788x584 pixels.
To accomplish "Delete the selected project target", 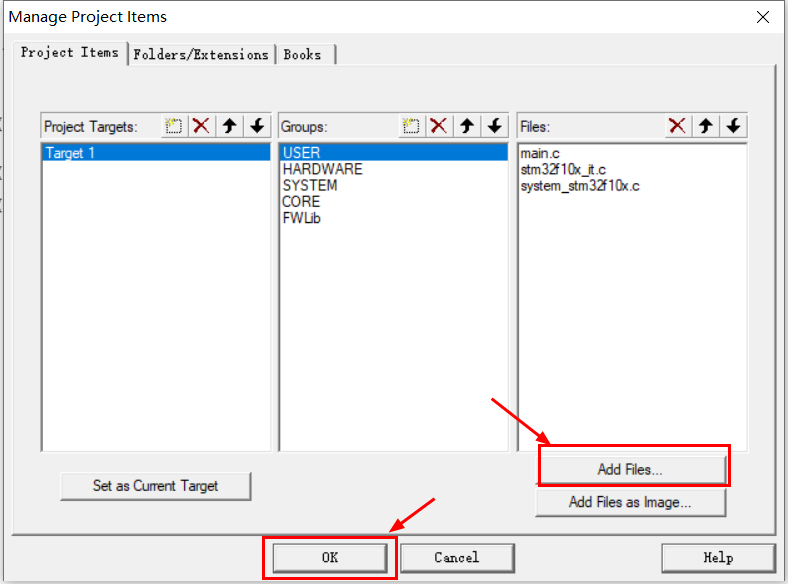I will (202, 126).
